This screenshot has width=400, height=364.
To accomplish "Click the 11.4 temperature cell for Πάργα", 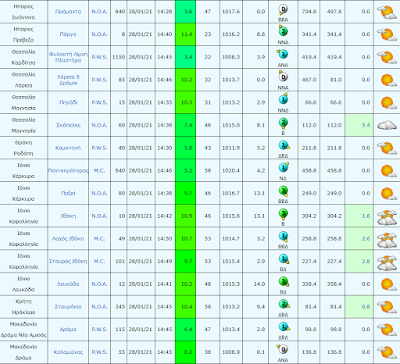I will (185, 34).
